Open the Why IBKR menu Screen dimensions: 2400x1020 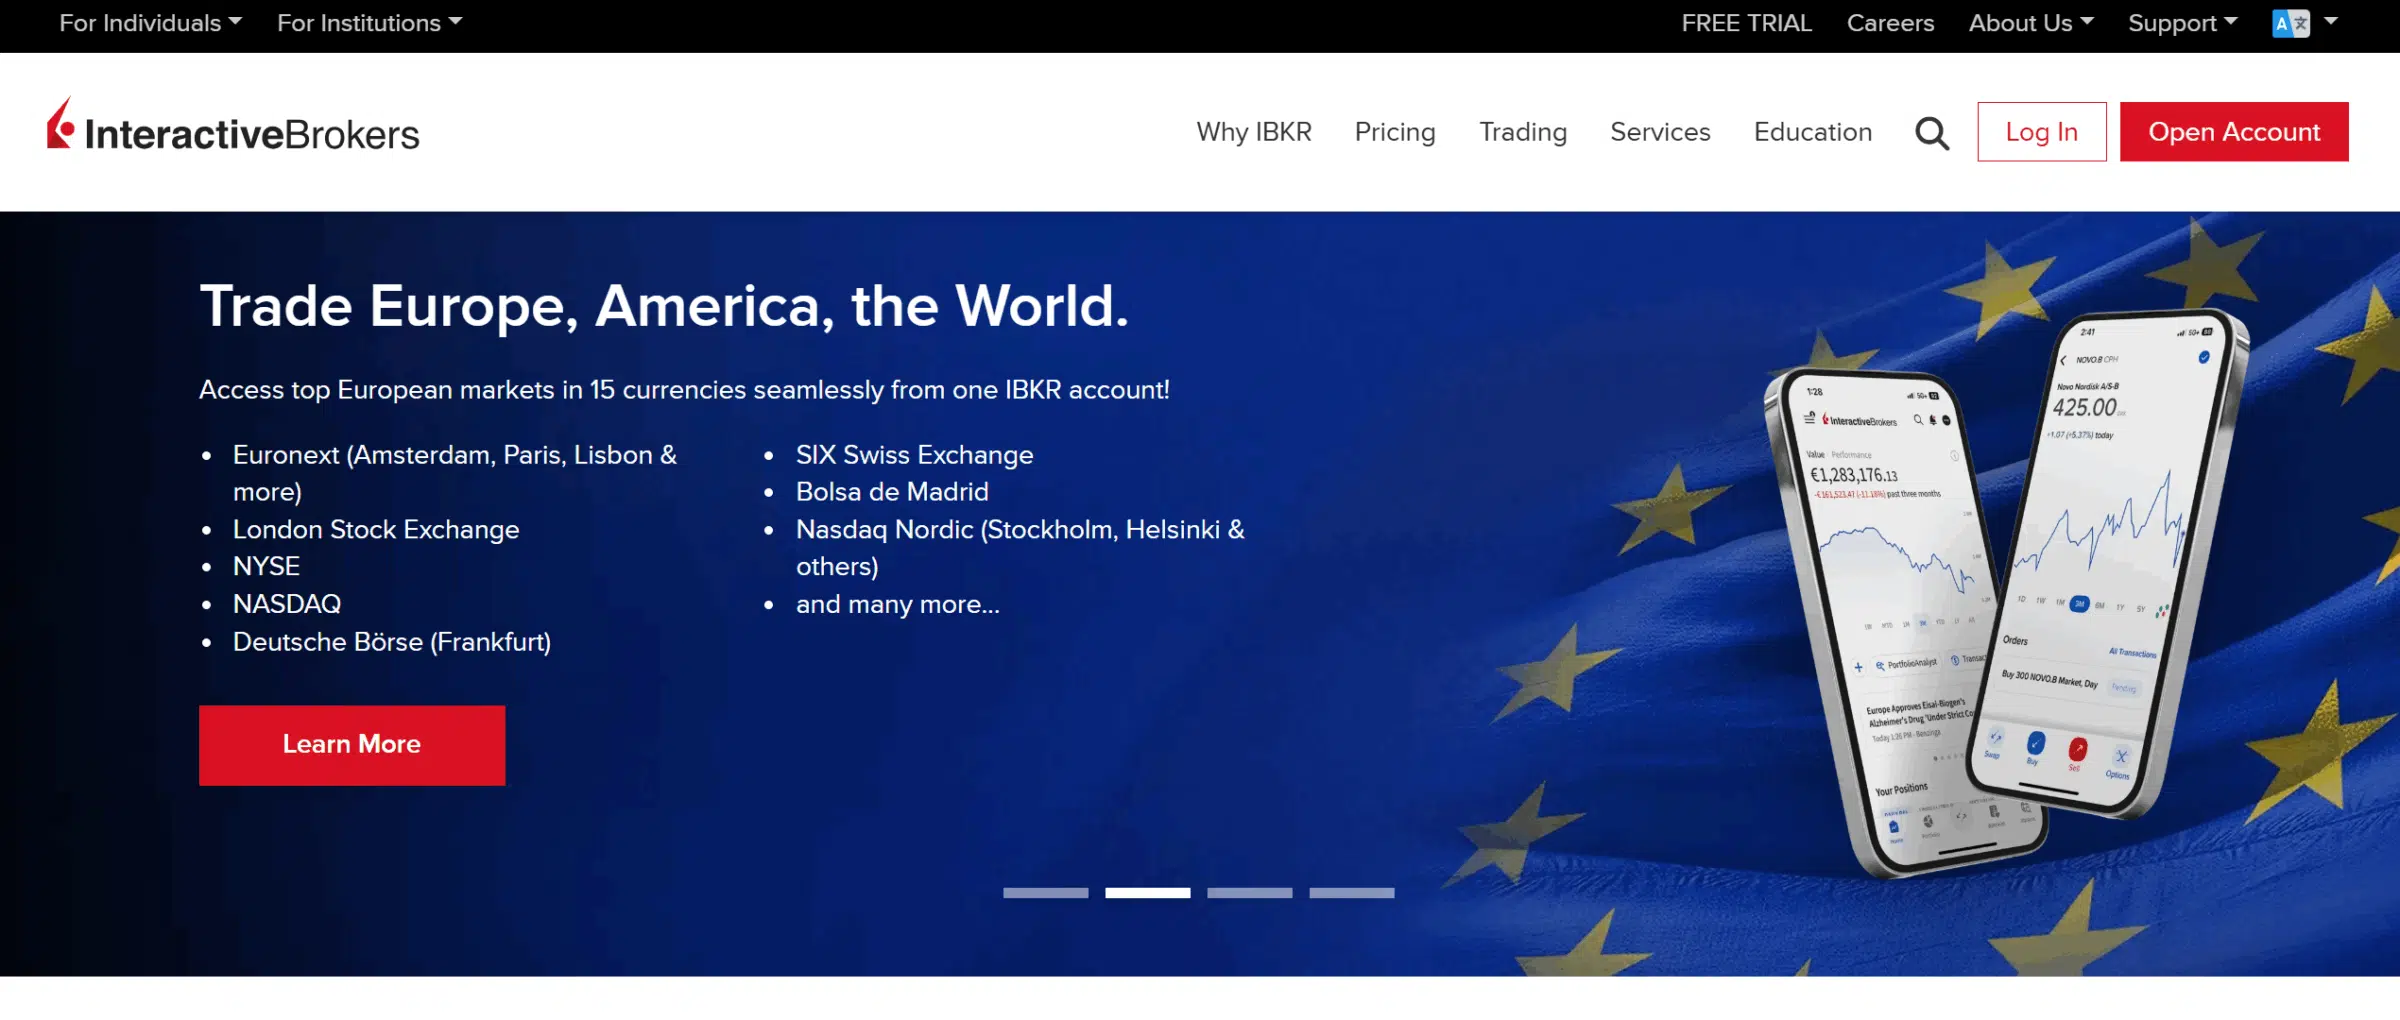coord(1254,132)
